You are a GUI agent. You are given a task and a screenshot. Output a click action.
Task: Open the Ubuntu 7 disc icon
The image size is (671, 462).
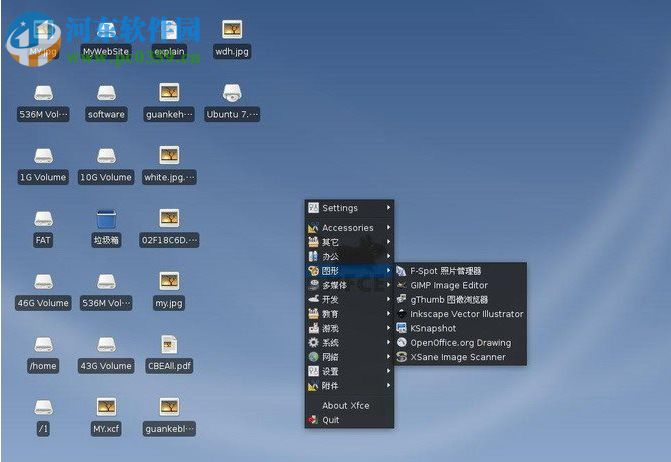[x=232, y=93]
